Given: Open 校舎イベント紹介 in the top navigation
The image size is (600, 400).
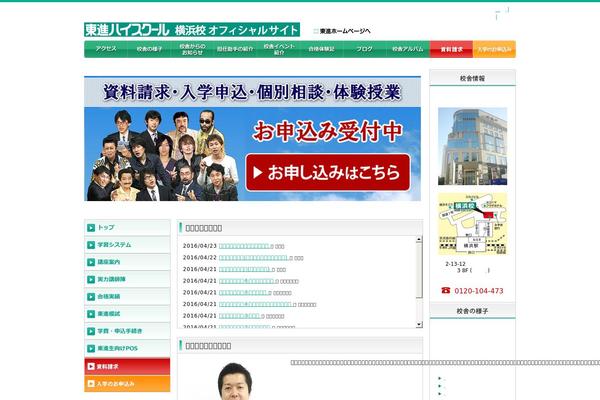Looking at the screenshot, I should 279,49.
